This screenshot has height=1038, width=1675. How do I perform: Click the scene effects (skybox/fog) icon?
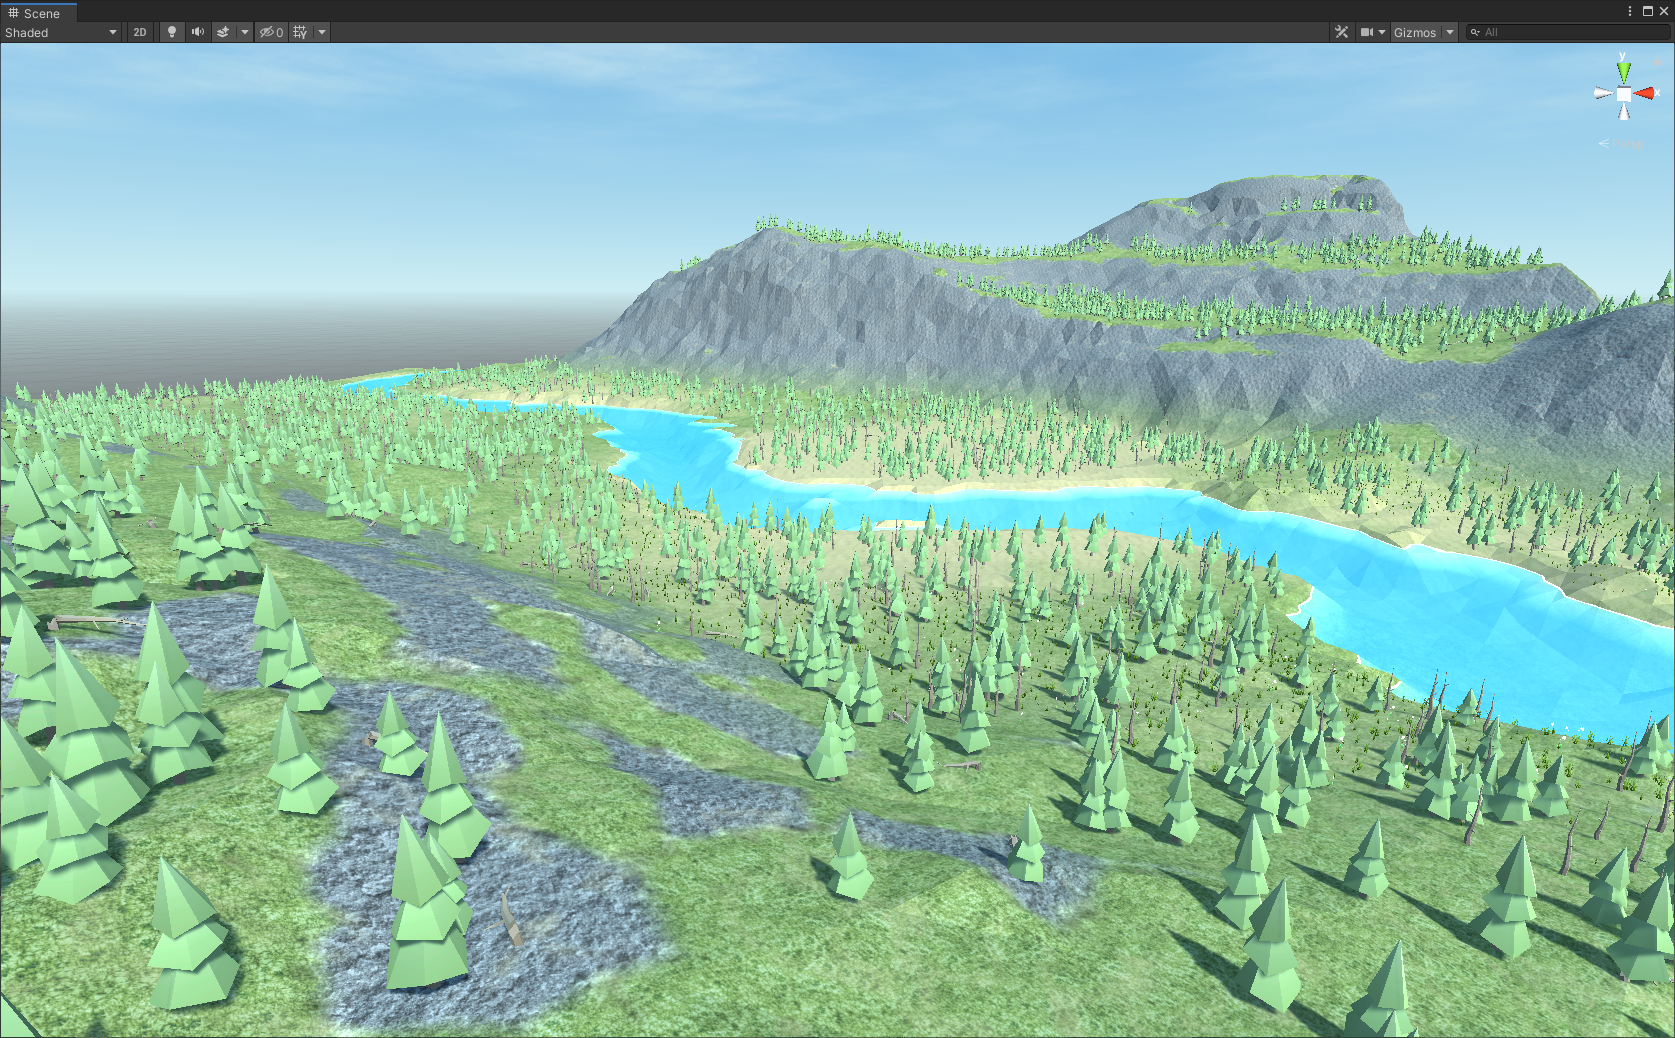pyautogui.click(x=221, y=32)
